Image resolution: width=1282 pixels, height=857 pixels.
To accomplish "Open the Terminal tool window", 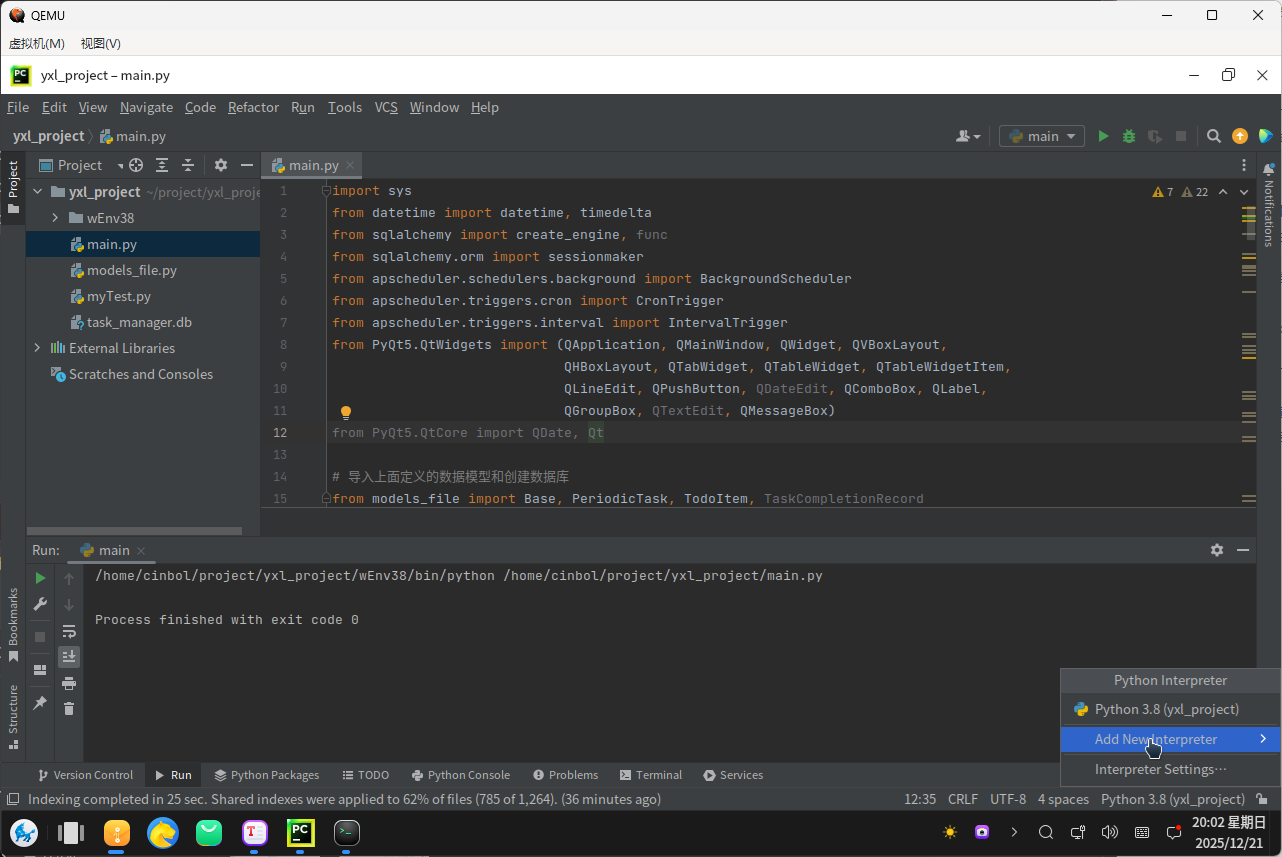I will 651,775.
